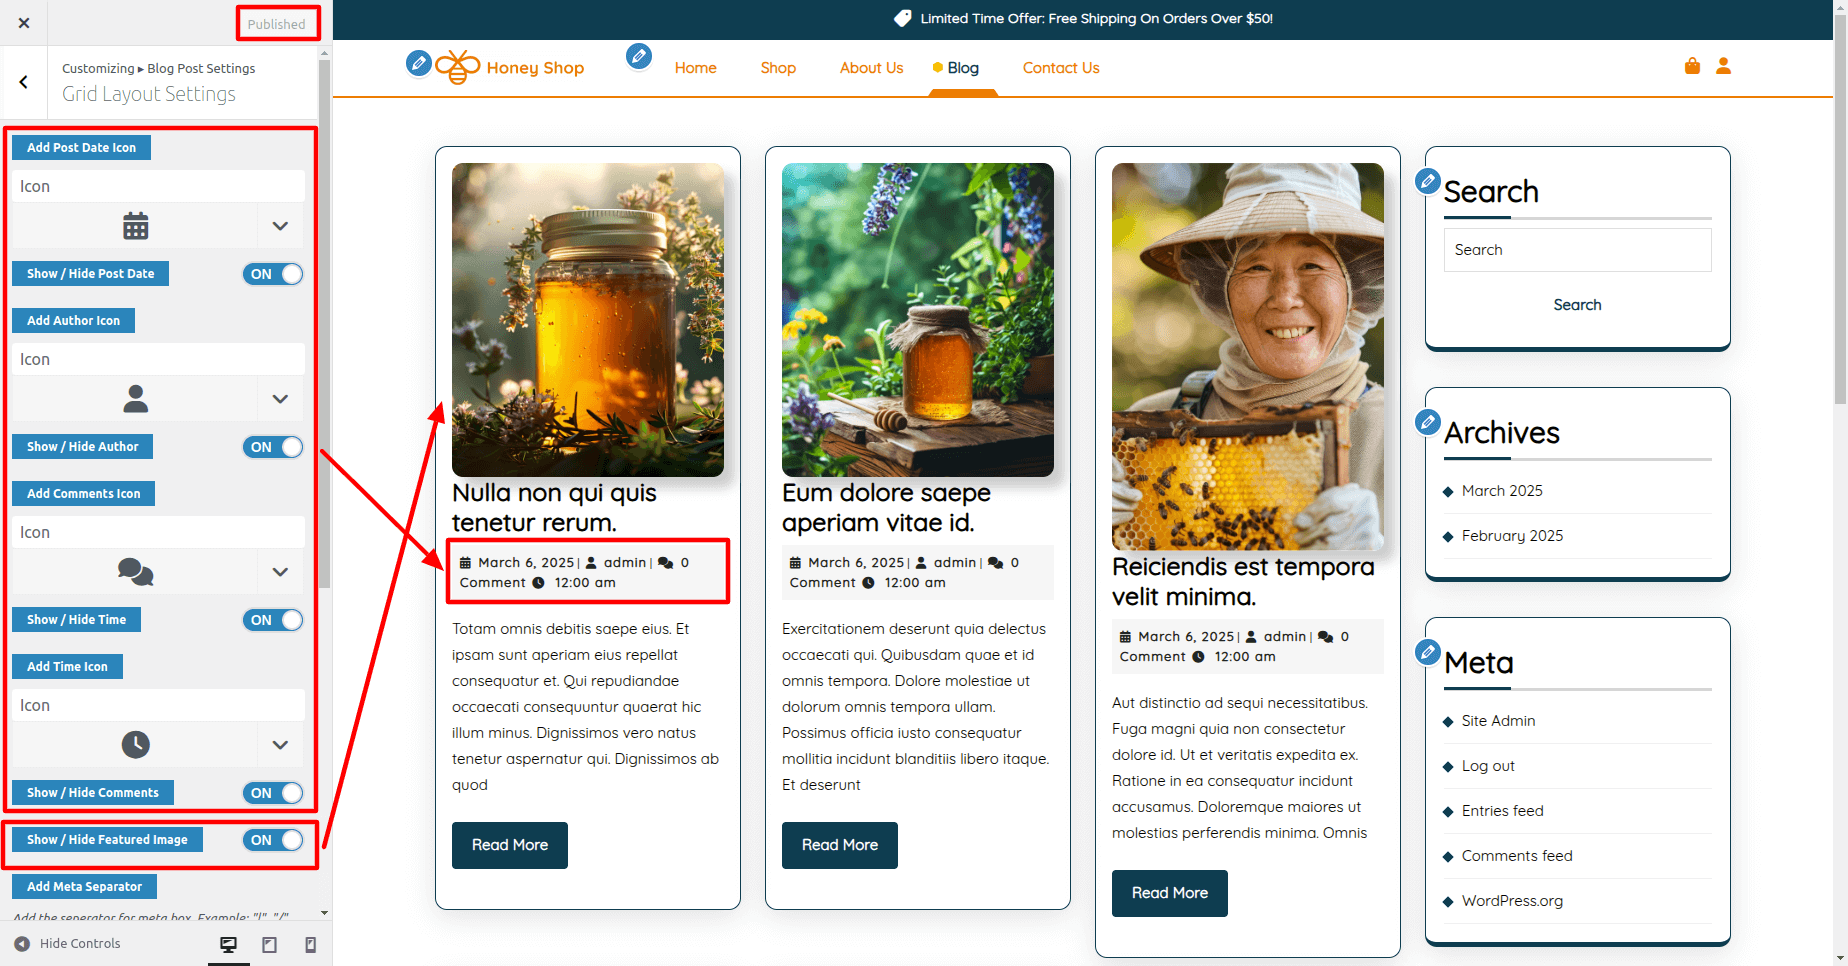
Task: Expand the post date calendar icon dropdown
Action: (280, 227)
